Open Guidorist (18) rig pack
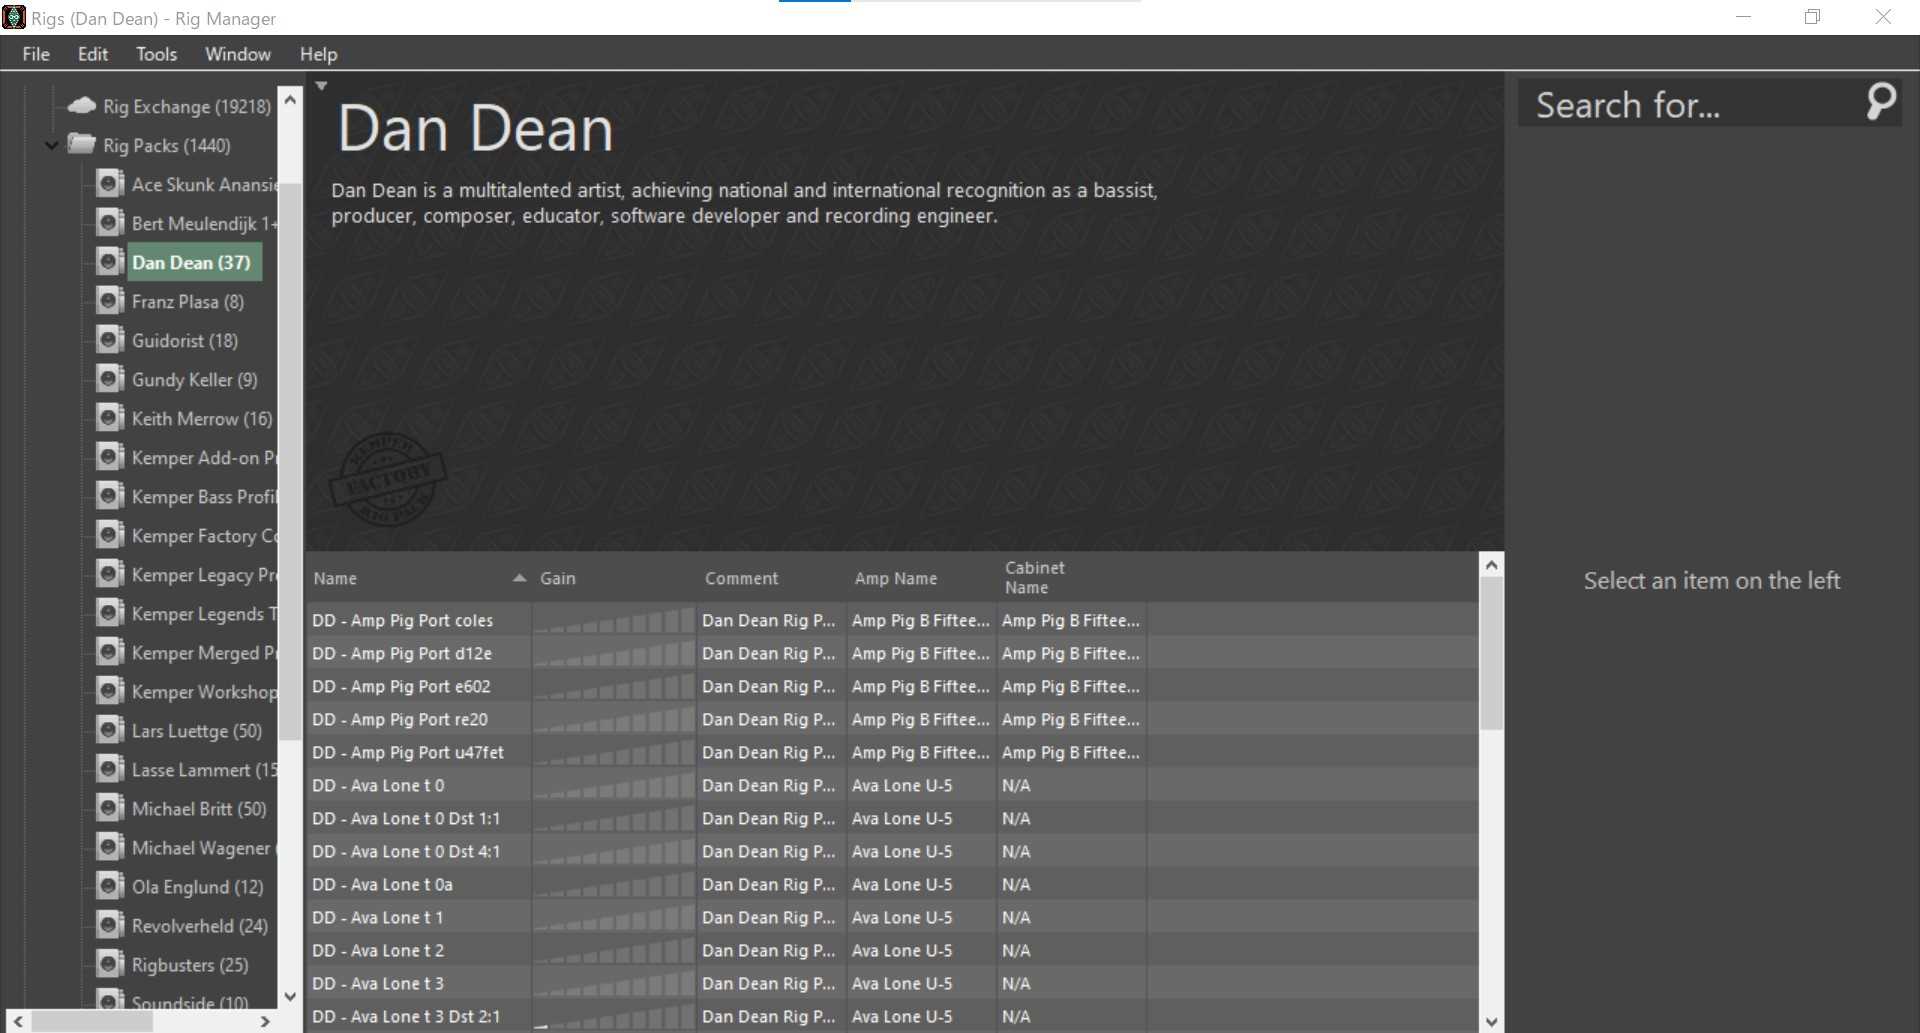1920x1033 pixels. coord(185,340)
